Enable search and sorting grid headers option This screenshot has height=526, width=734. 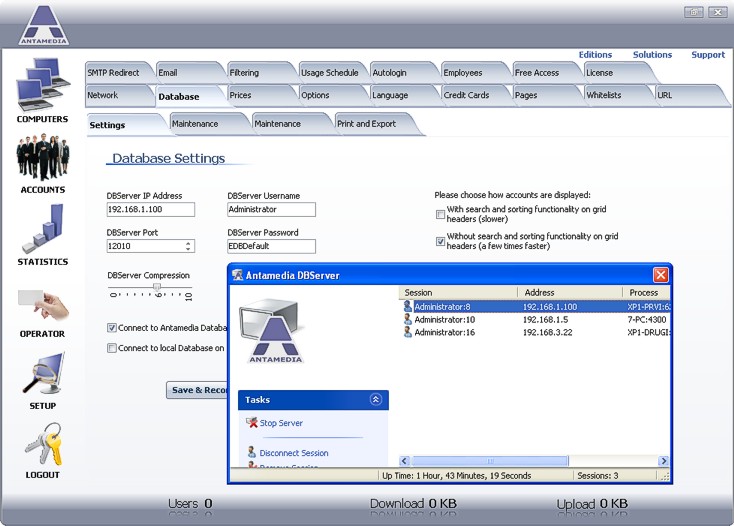tap(440, 214)
